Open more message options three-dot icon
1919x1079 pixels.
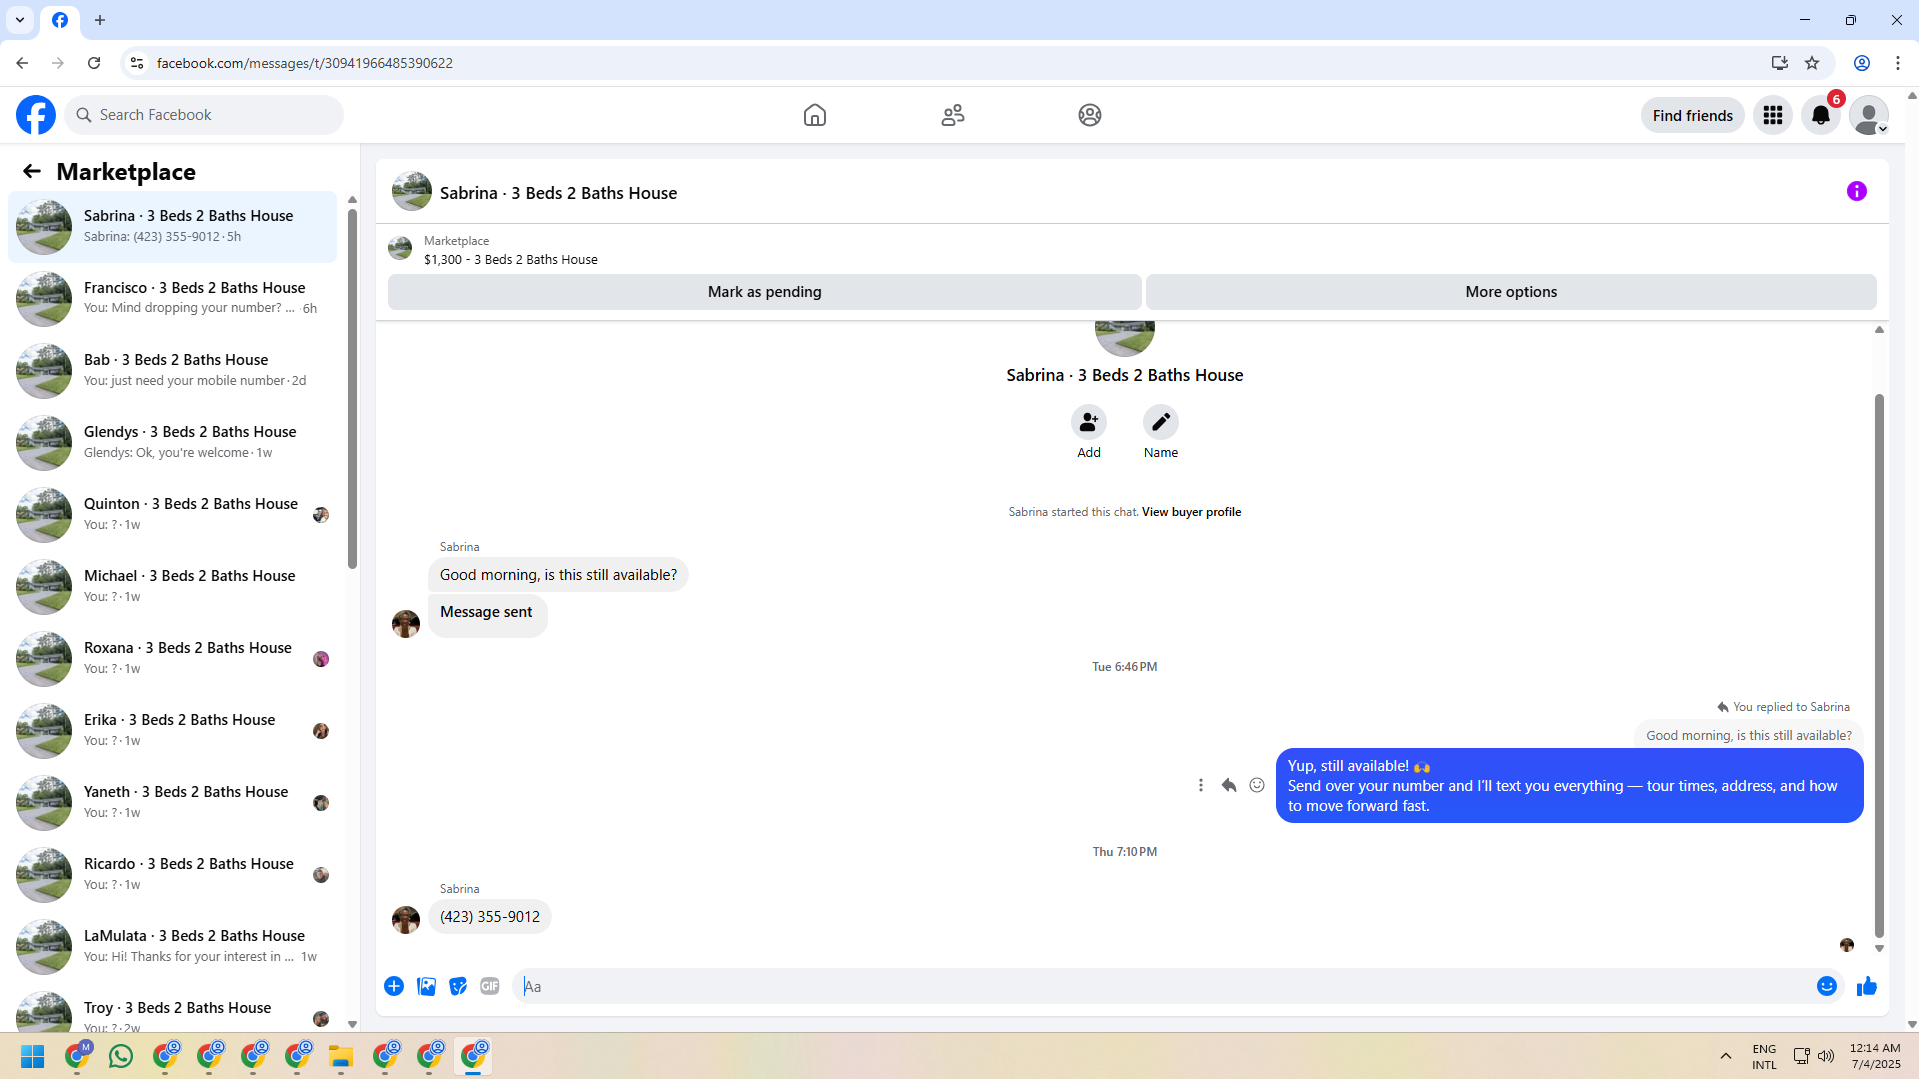click(1201, 785)
